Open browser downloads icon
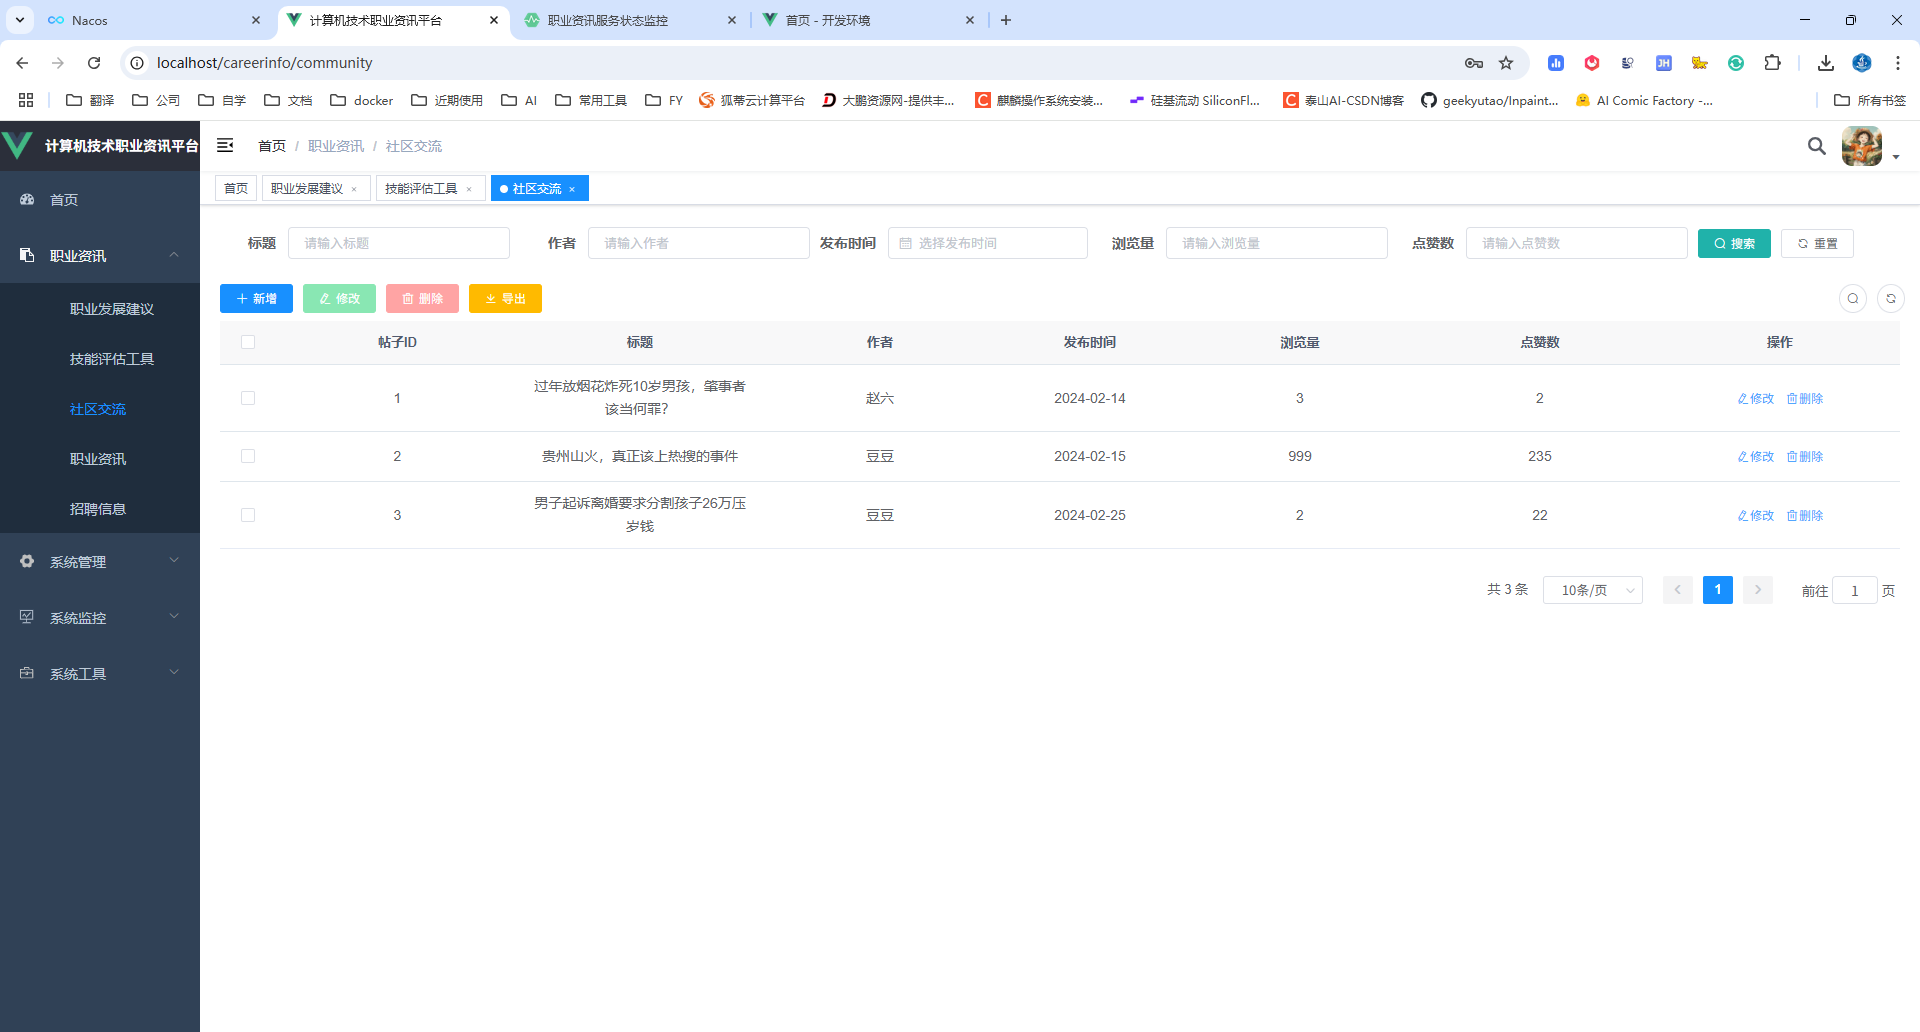1920x1032 pixels. (1826, 63)
